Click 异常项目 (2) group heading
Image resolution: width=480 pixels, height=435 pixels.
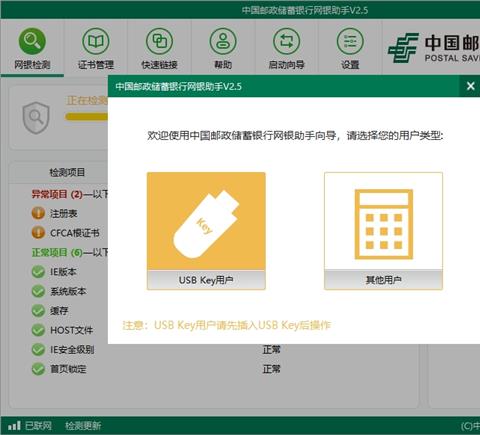pos(57,194)
